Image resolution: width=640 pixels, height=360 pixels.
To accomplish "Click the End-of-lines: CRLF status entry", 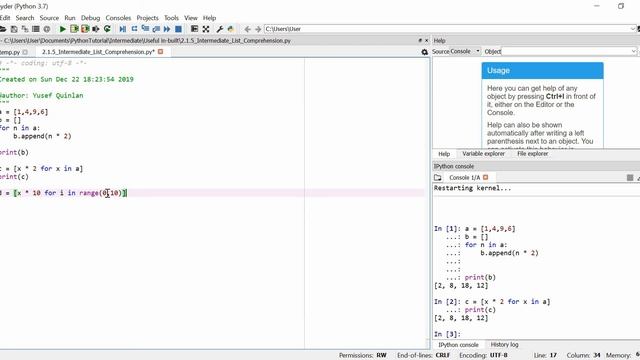I will point(423,356).
